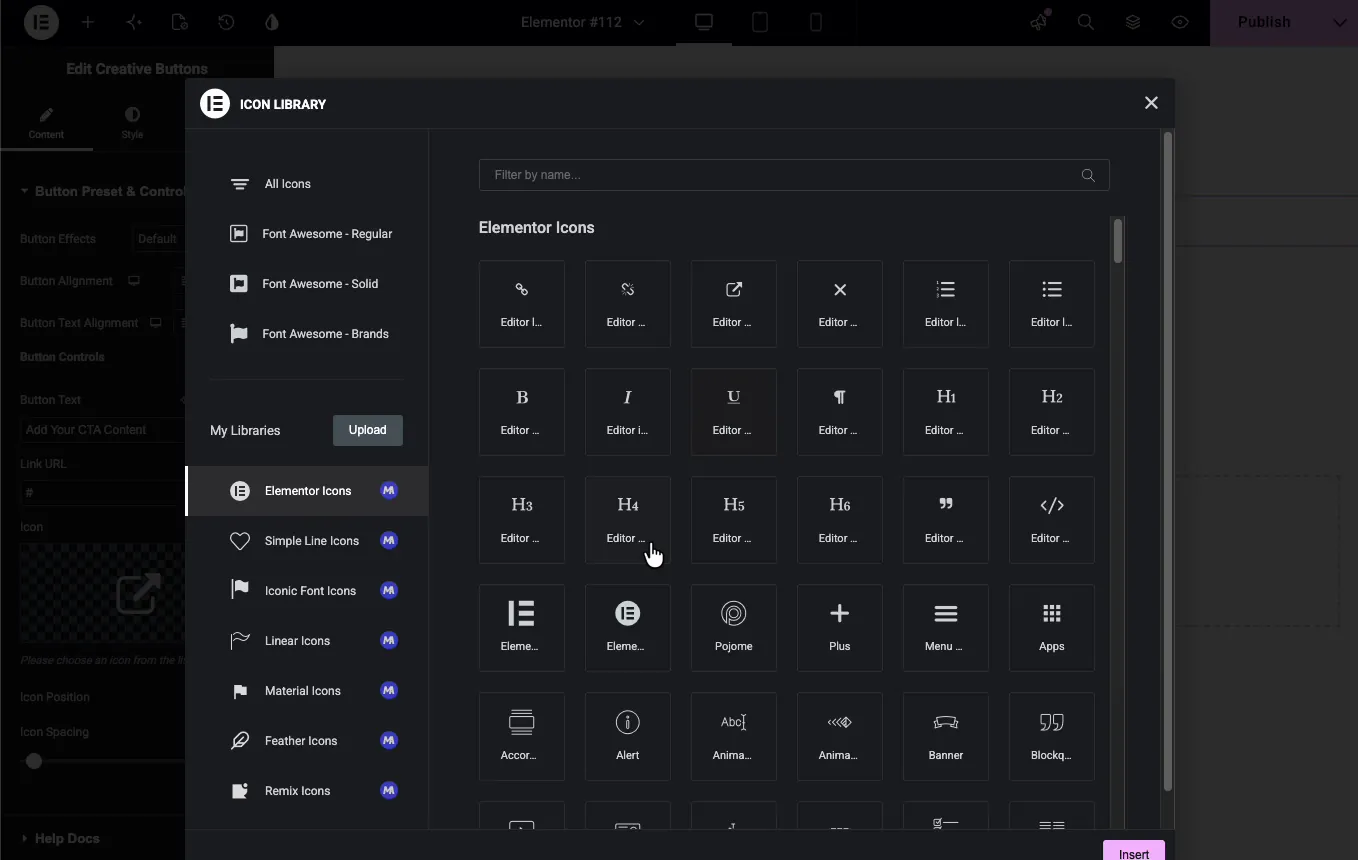Switch to Elementor Icons library
Viewport: 1358px width, 860px height.
307,491
